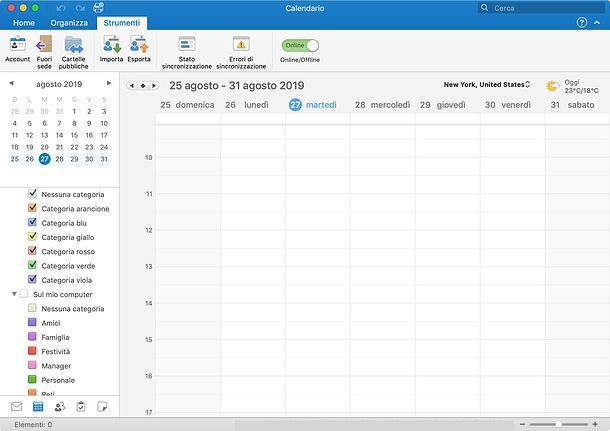Uncheck Categoria giallo
Image resolution: width=610 pixels, height=431 pixels.
coord(32,237)
